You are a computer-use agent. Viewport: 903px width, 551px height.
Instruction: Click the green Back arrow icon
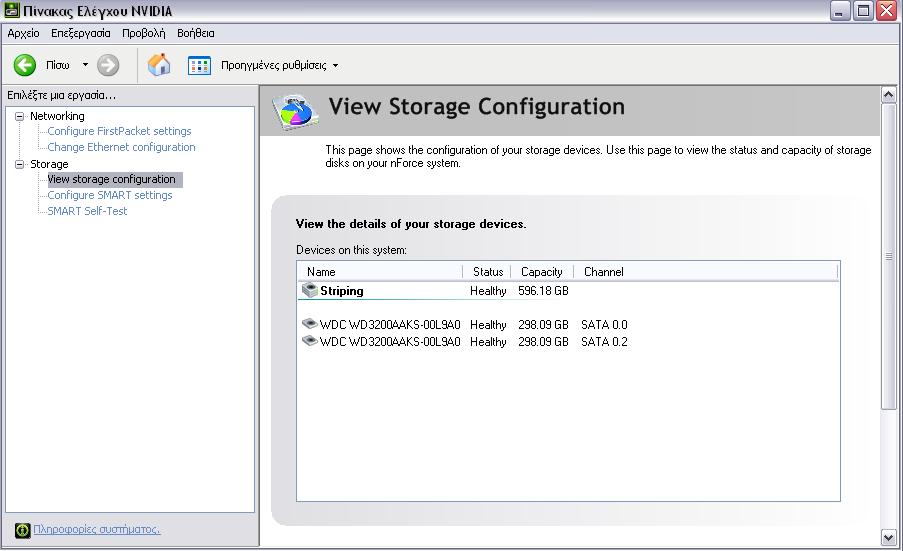pos(25,65)
